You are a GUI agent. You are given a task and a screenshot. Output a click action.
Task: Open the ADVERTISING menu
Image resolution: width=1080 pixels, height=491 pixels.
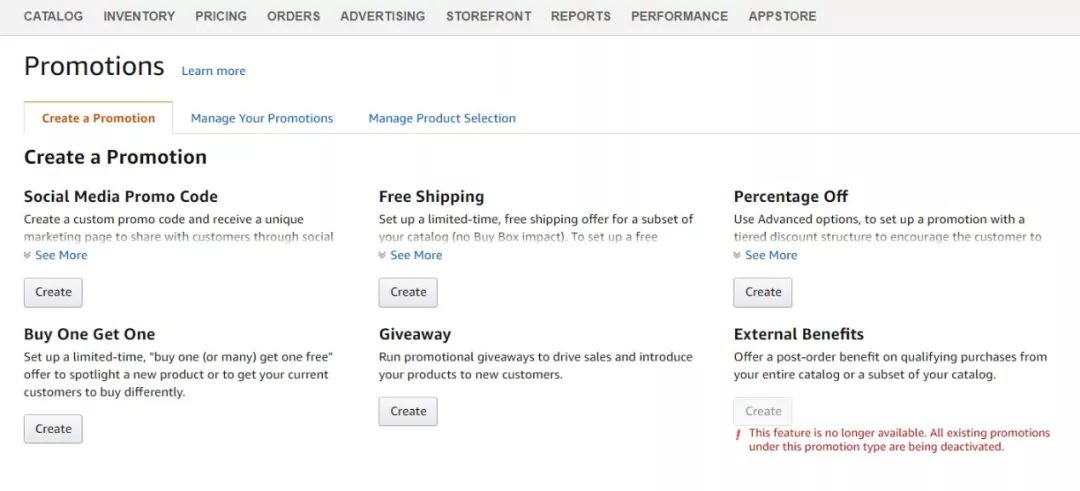(382, 16)
